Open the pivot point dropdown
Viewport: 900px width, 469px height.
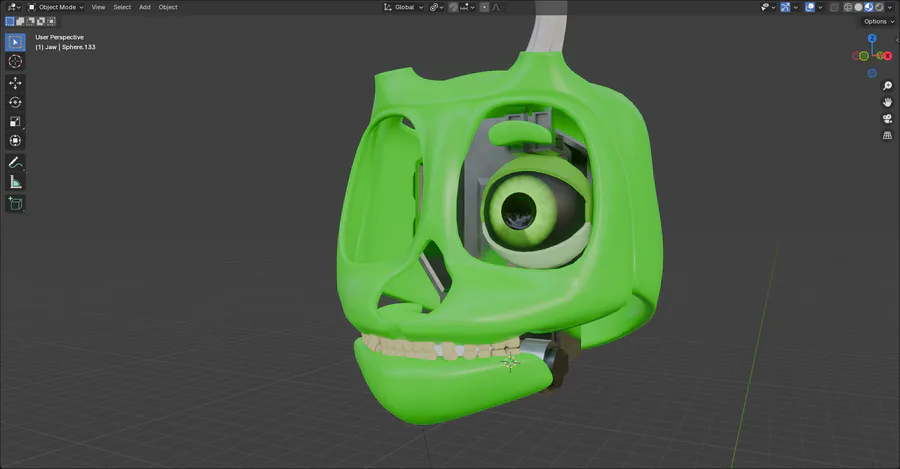[x=437, y=7]
